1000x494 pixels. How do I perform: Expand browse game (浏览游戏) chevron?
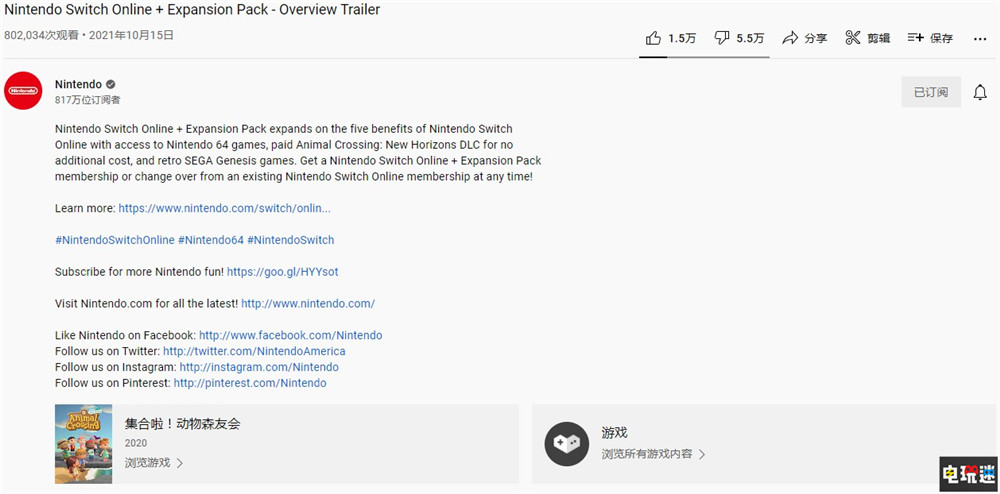[x=180, y=463]
